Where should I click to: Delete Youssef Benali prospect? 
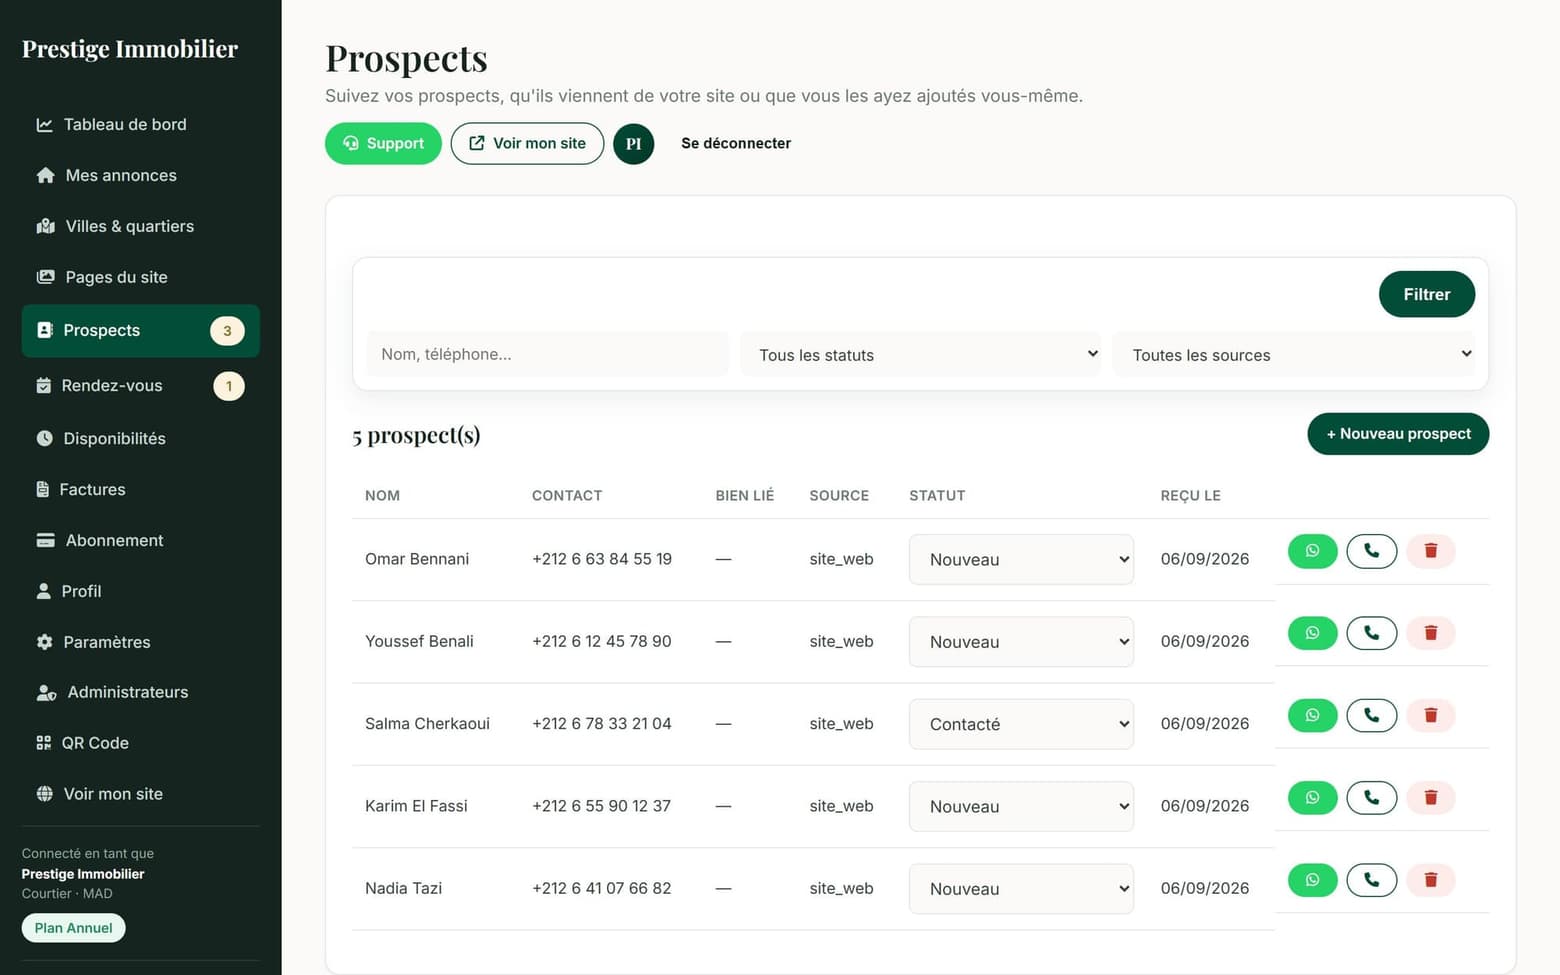pos(1430,633)
